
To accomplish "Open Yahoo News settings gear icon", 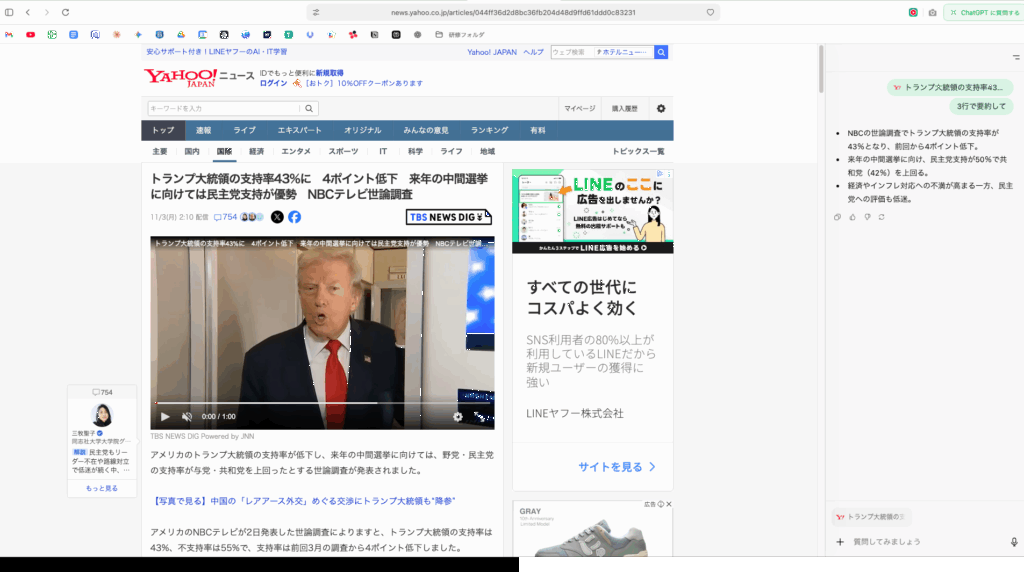I will 661,108.
